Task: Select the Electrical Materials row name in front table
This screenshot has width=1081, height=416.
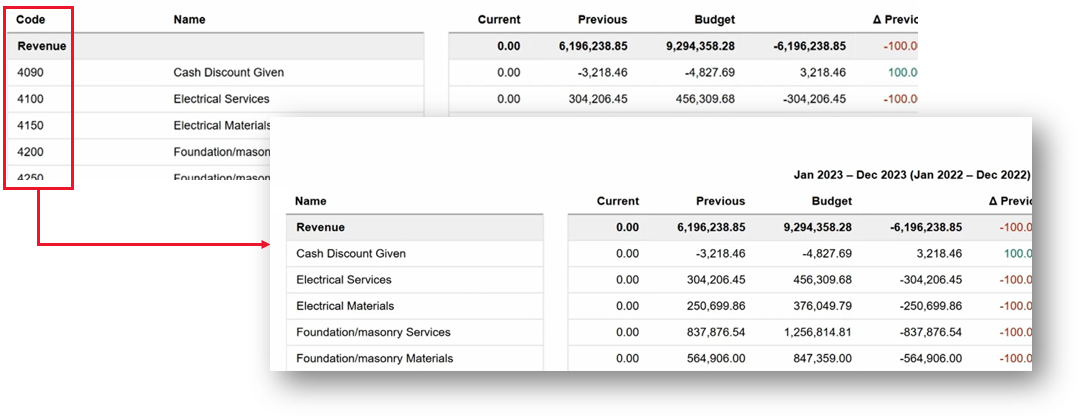Action: point(345,306)
